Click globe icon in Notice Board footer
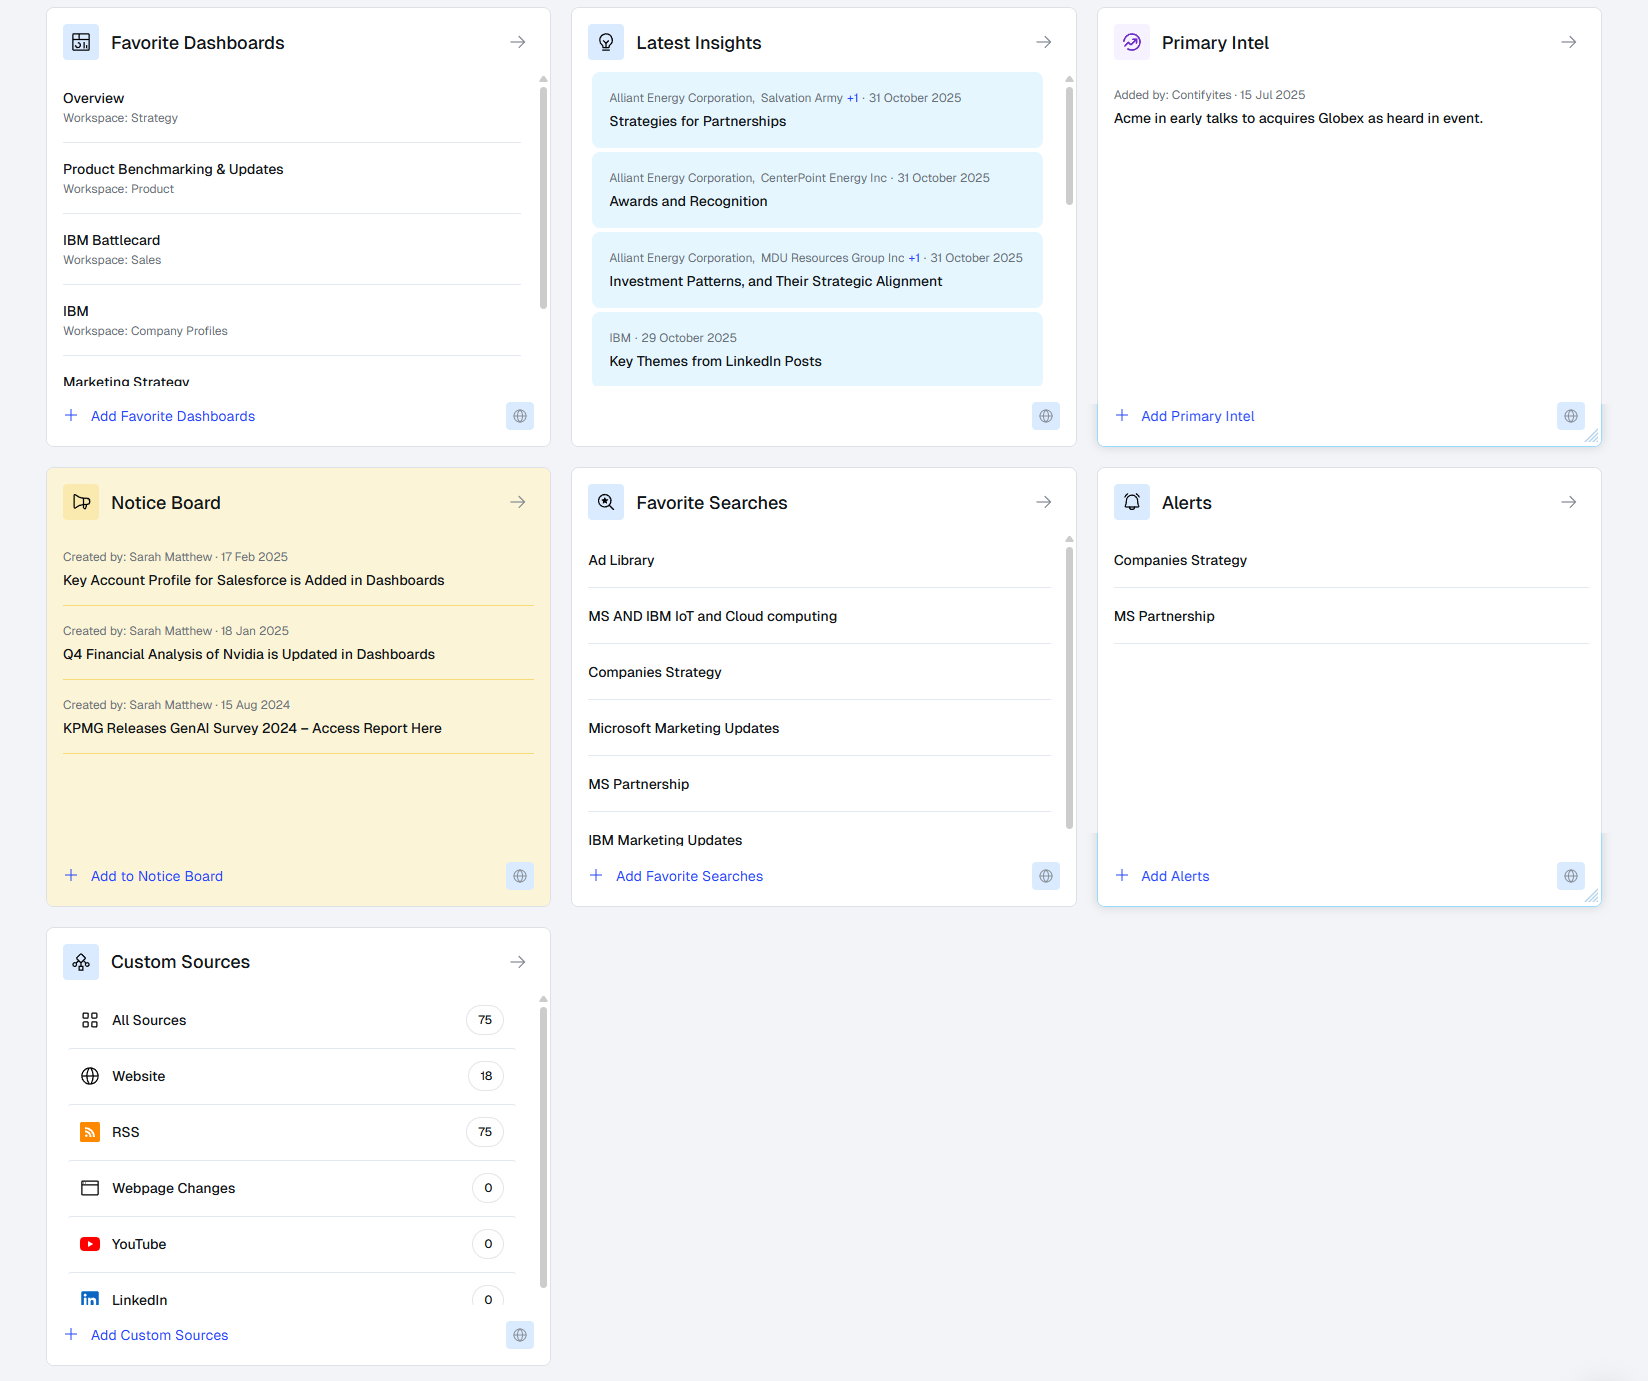This screenshot has width=1648, height=1381. [520, 876]
